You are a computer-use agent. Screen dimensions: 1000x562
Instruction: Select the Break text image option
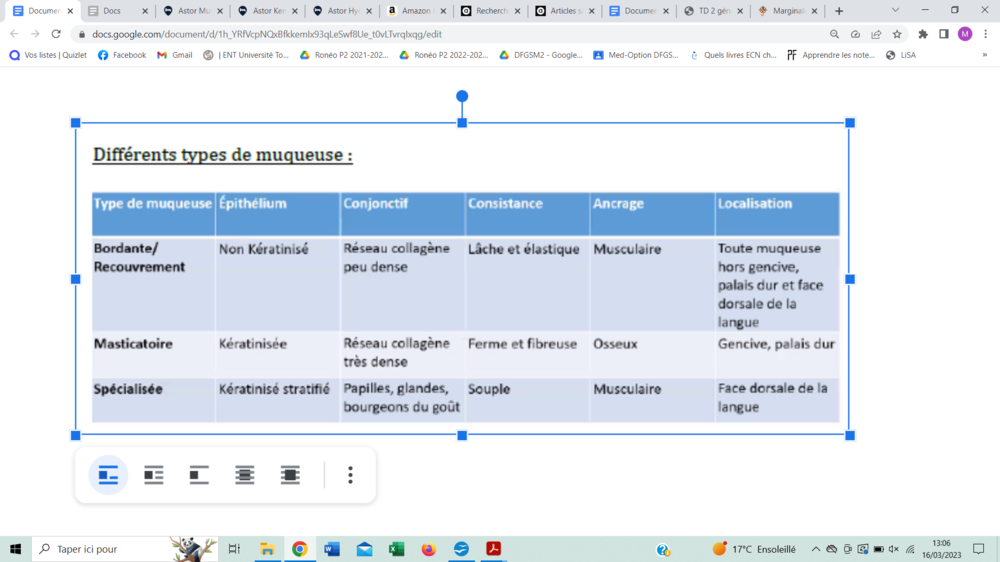point(199,475)
